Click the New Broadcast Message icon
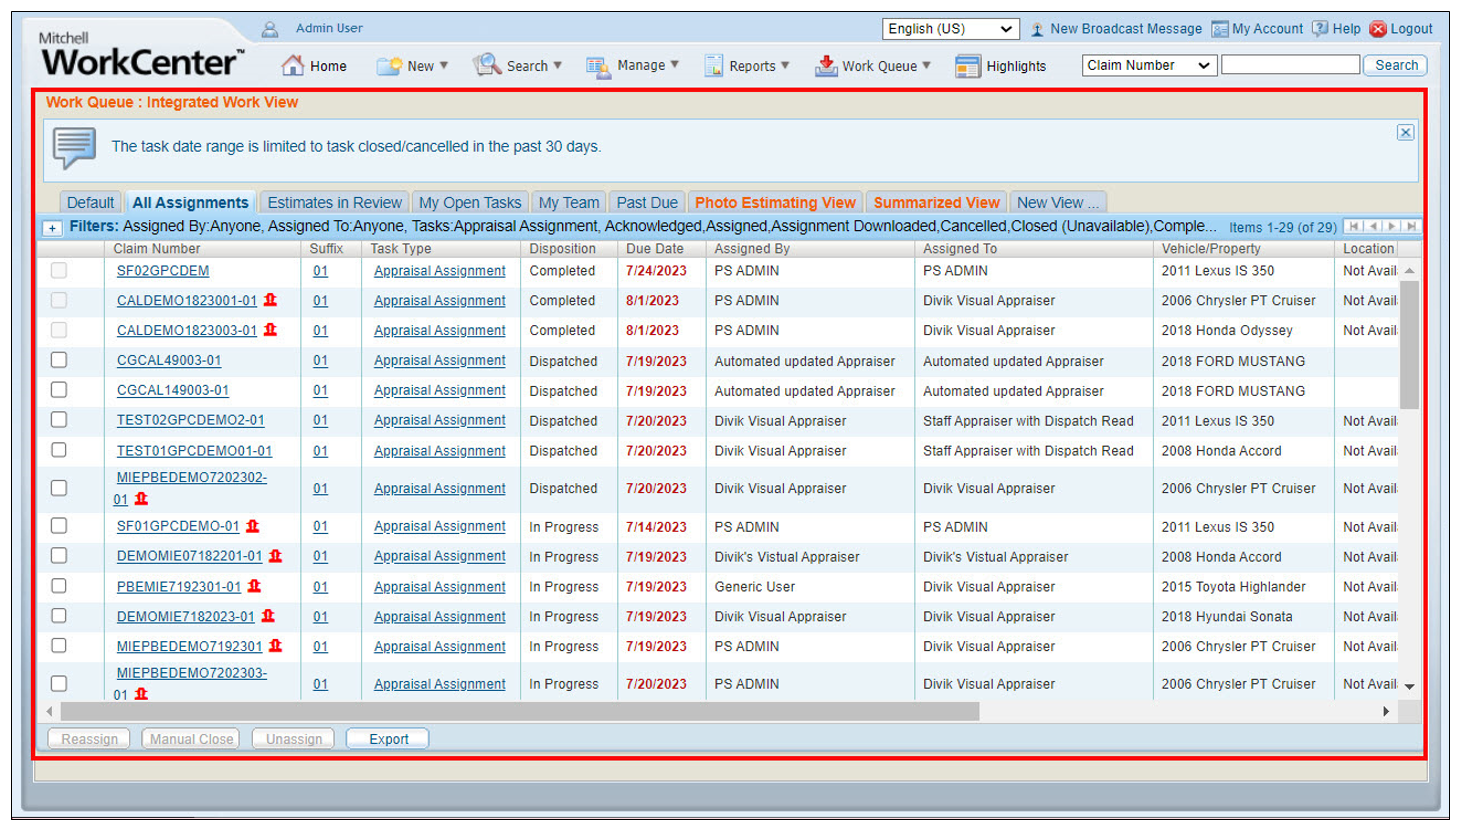Viewport: 1462px width, 832px height. click(x=1037, y=29)
